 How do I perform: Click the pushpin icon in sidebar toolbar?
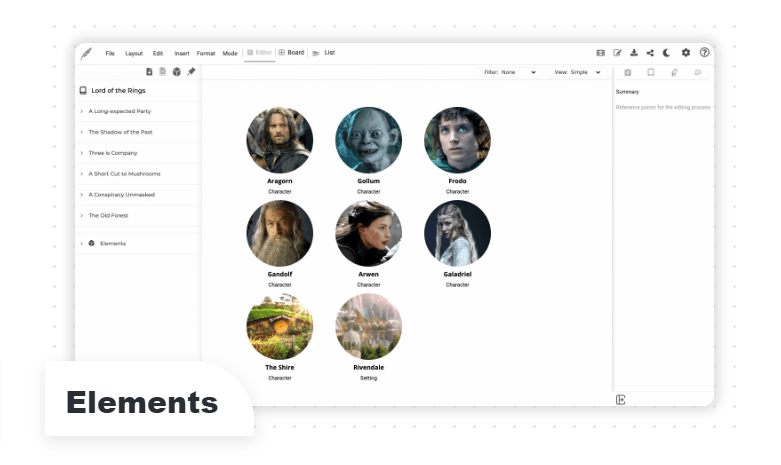191,72
